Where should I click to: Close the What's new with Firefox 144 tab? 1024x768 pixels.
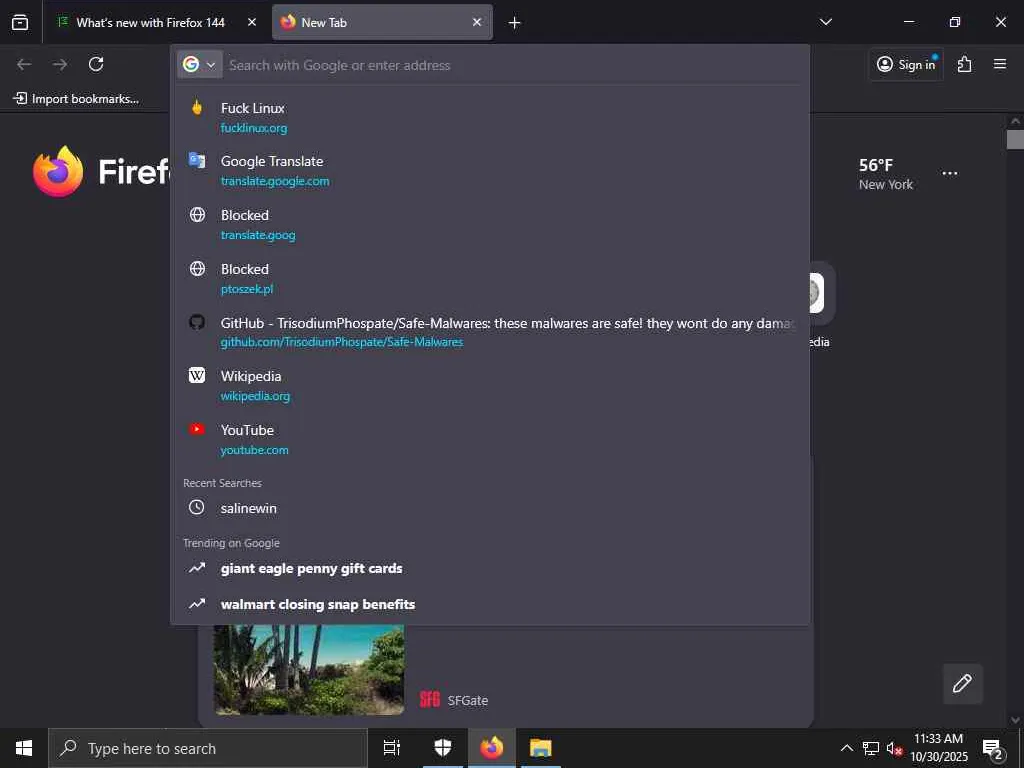[x=252, y=22]
